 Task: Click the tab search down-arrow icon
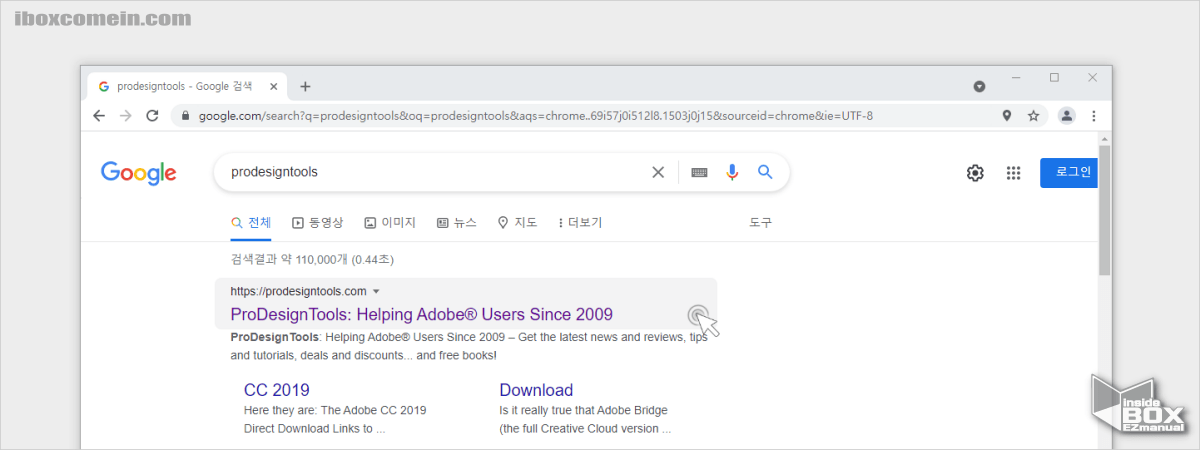[980, 86]
